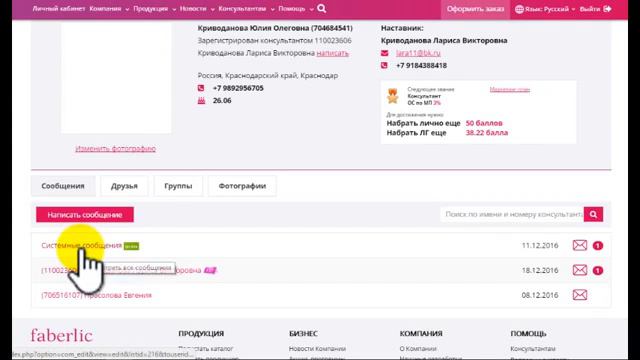Click the 50 баллов value

pyautogui.click(x=484, y=123)
